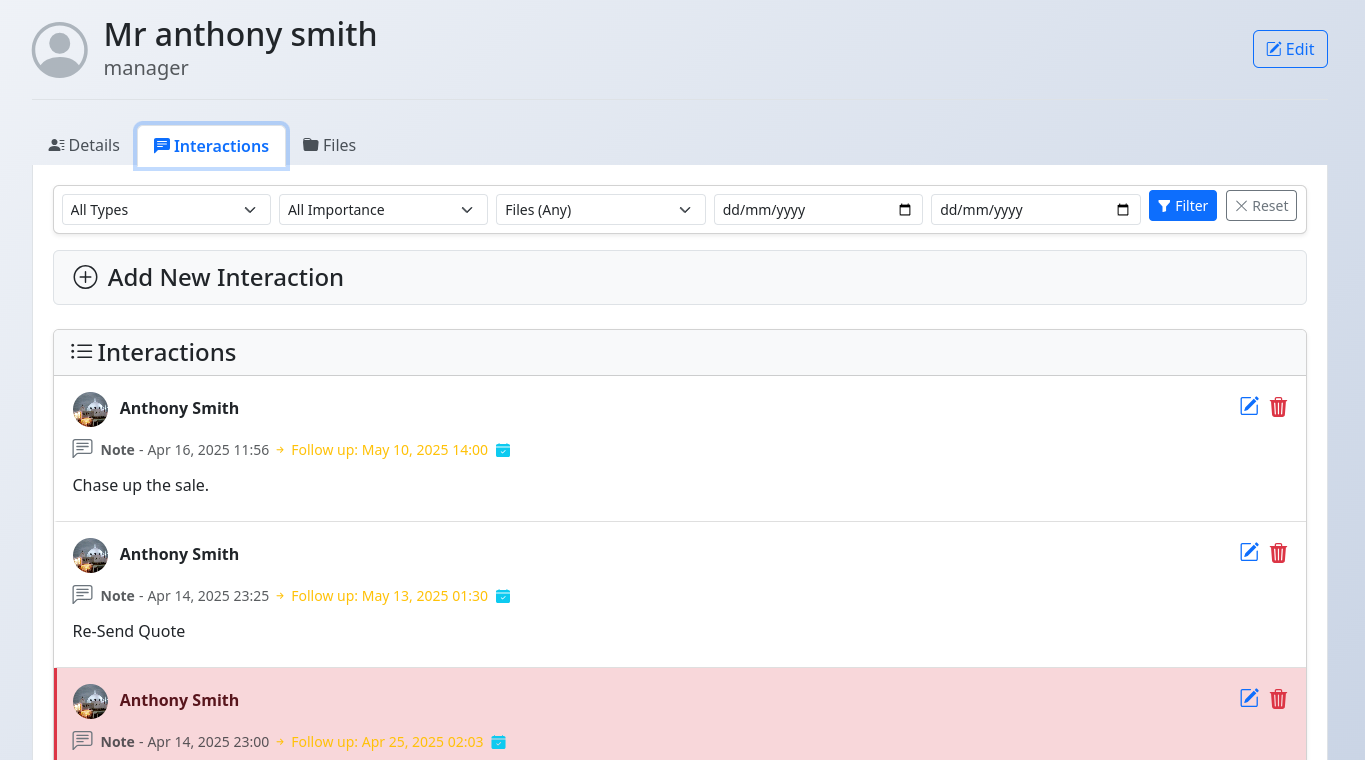
Task: Click the Edit contact button
Action: pos(1290,49)
